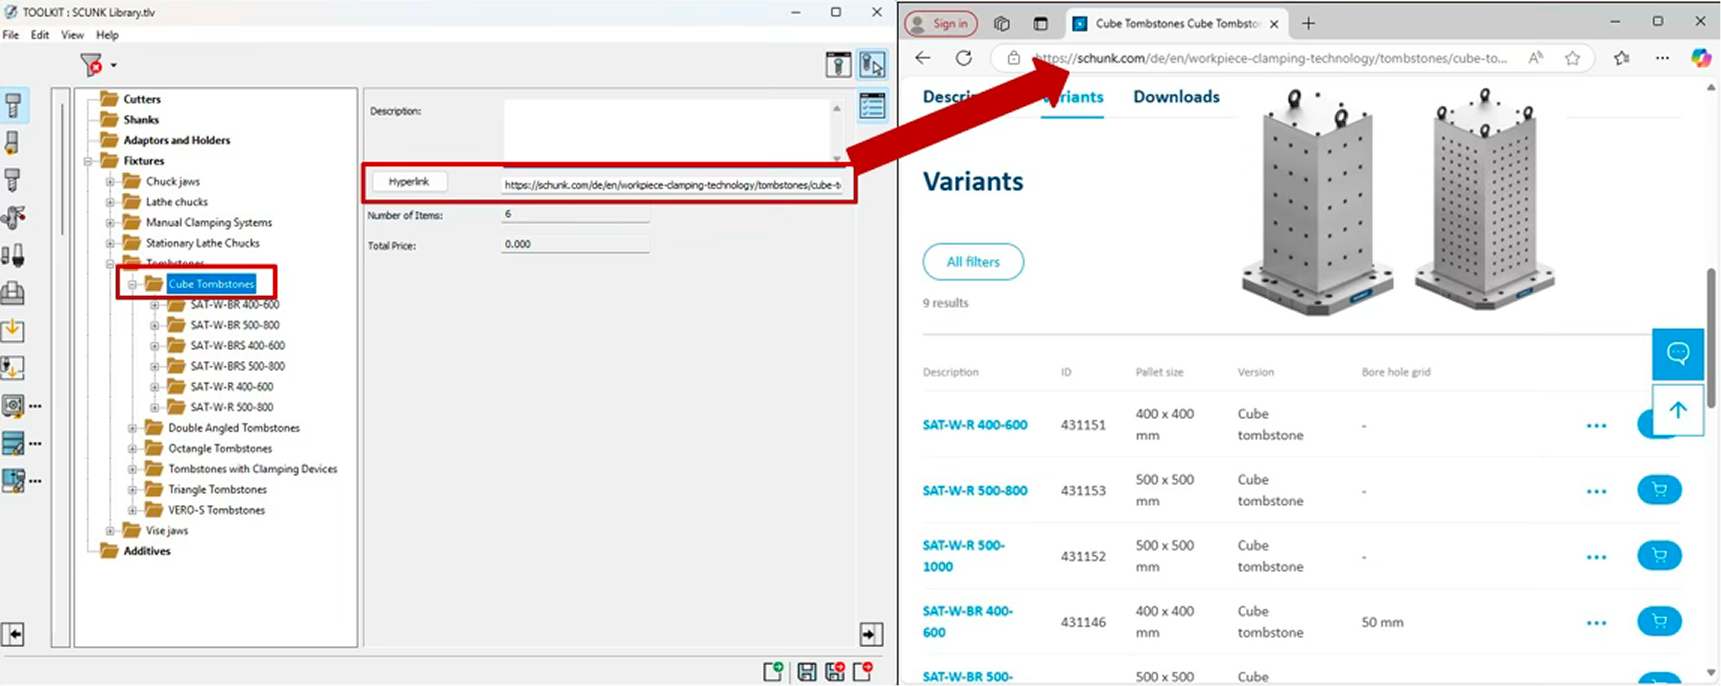
Task: Click the scroll-to-top arrow button on Schunk page
Action: coord(1678,409)
